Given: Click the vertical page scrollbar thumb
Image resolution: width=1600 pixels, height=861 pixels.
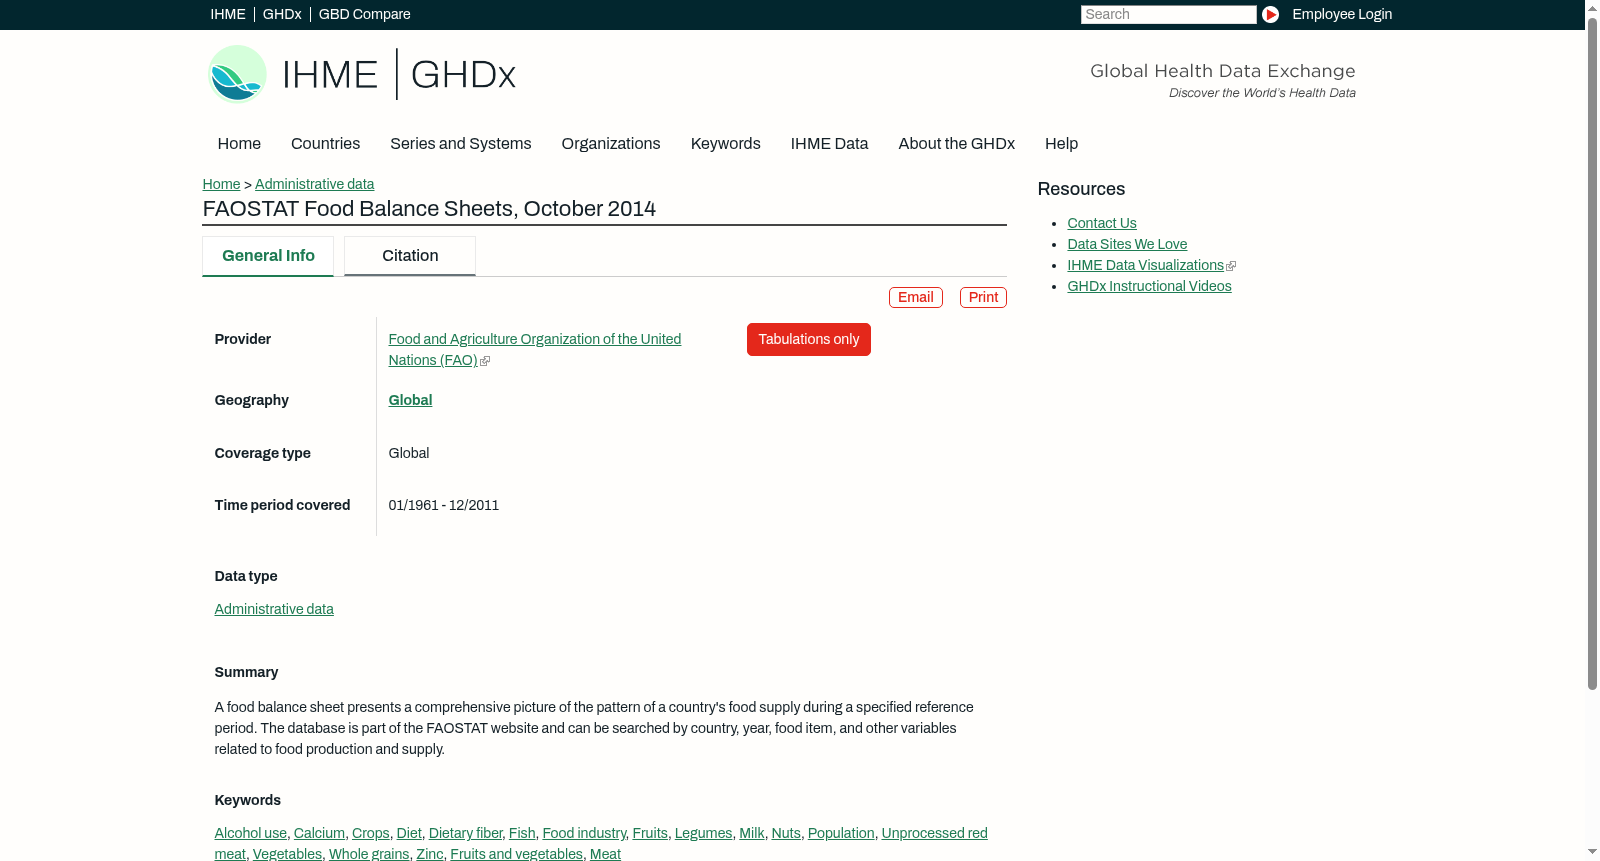Looking at the screenshot, I should pyautogui.click(x=1592, y=352).
